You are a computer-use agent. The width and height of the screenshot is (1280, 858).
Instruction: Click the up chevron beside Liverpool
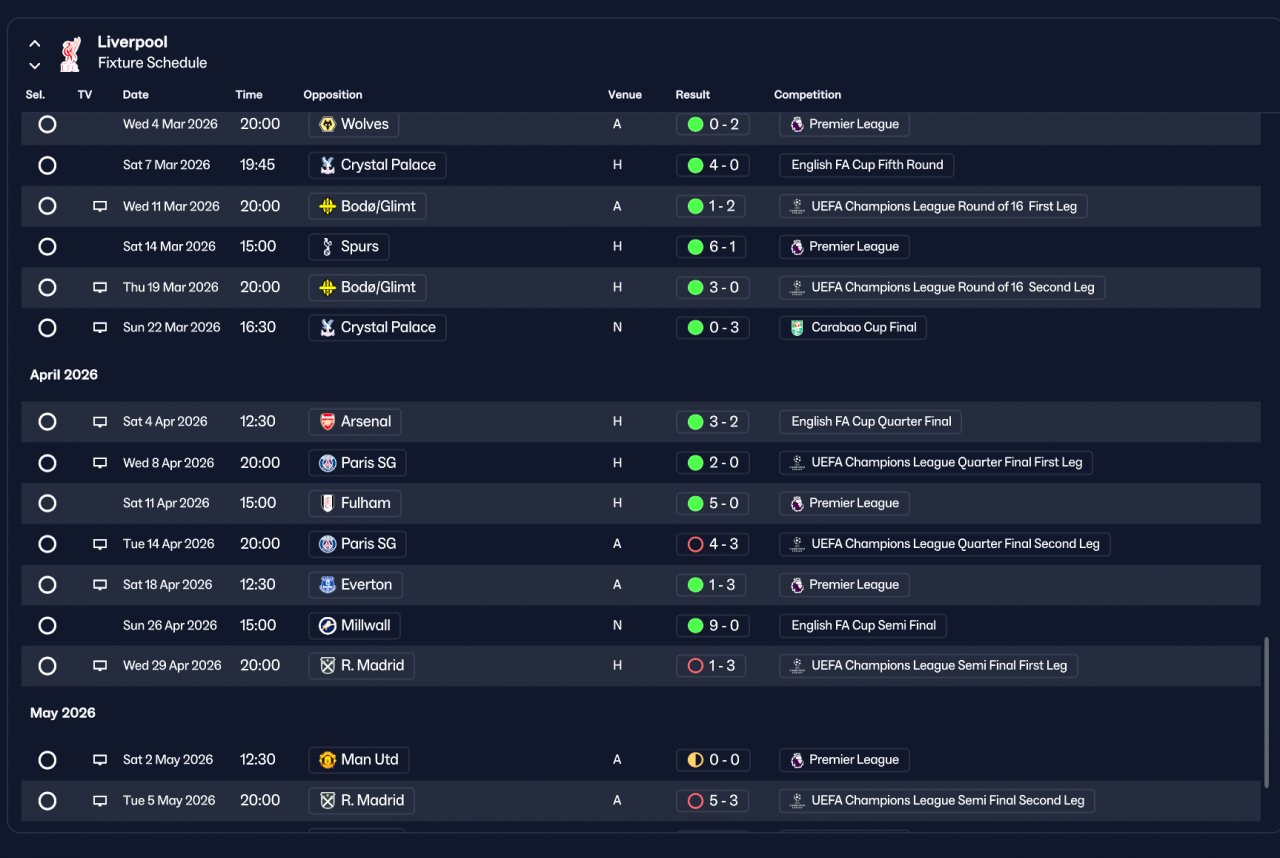point(35,43)
